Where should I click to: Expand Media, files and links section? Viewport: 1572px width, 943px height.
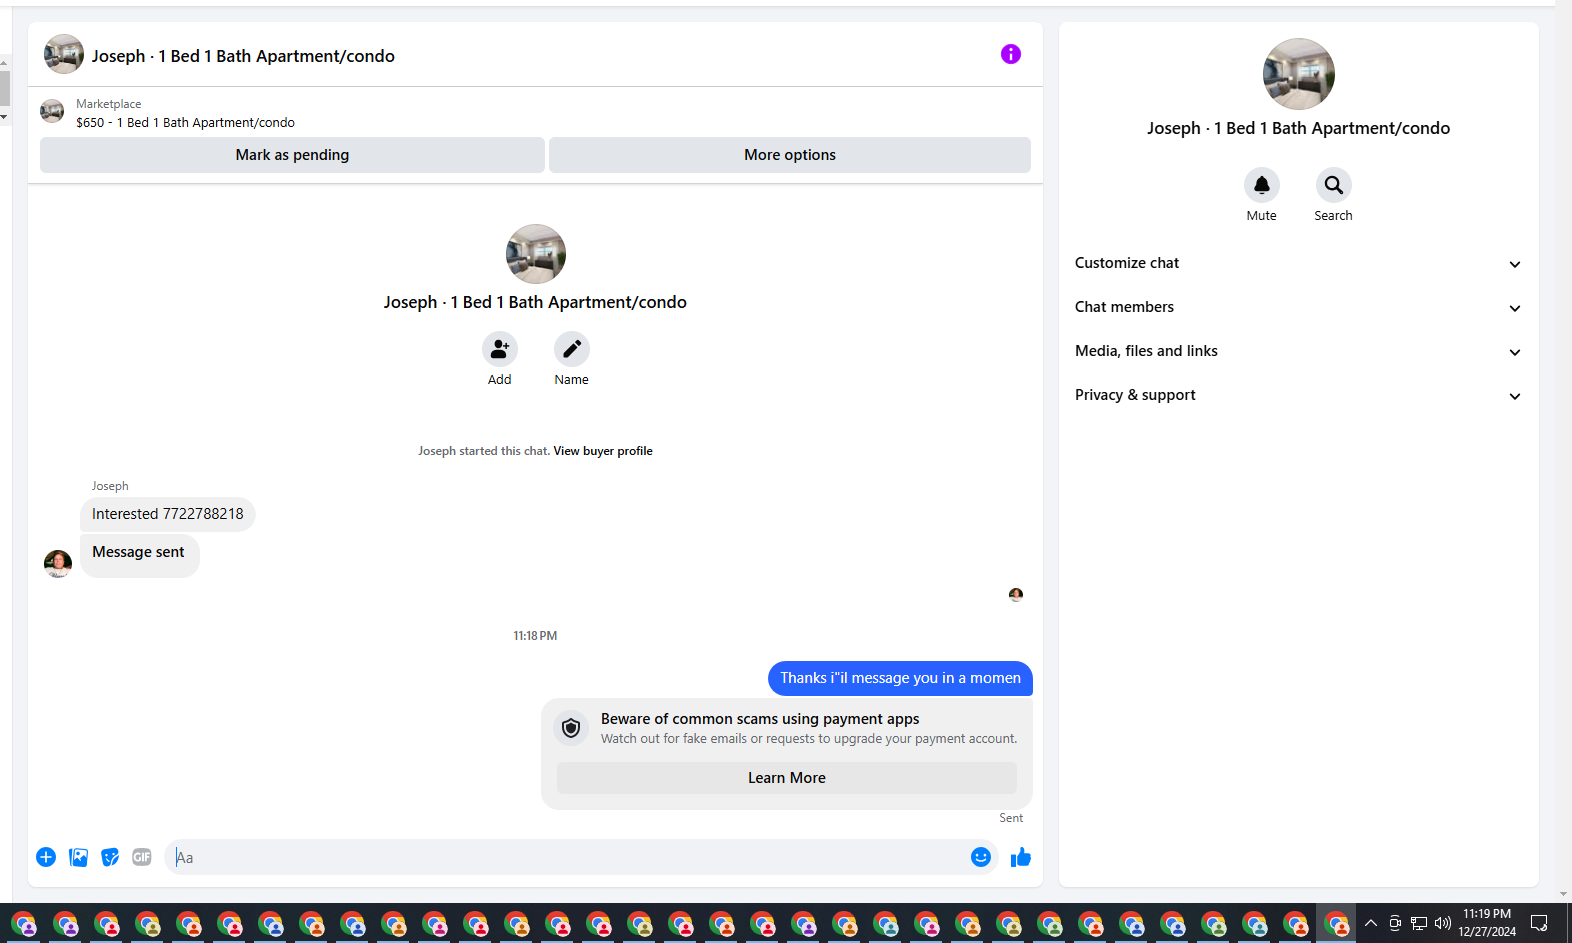pyautogui.click(x=1298, y=351)
